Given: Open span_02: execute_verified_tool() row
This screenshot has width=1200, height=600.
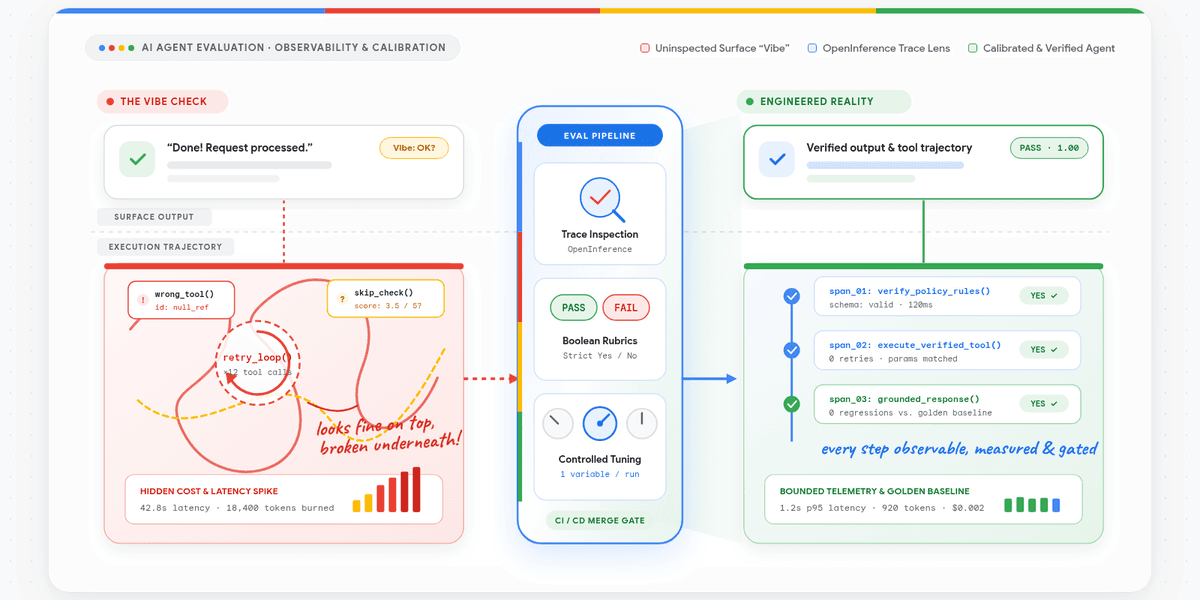Looking at the screenshot, I should [x=947, y=350].
